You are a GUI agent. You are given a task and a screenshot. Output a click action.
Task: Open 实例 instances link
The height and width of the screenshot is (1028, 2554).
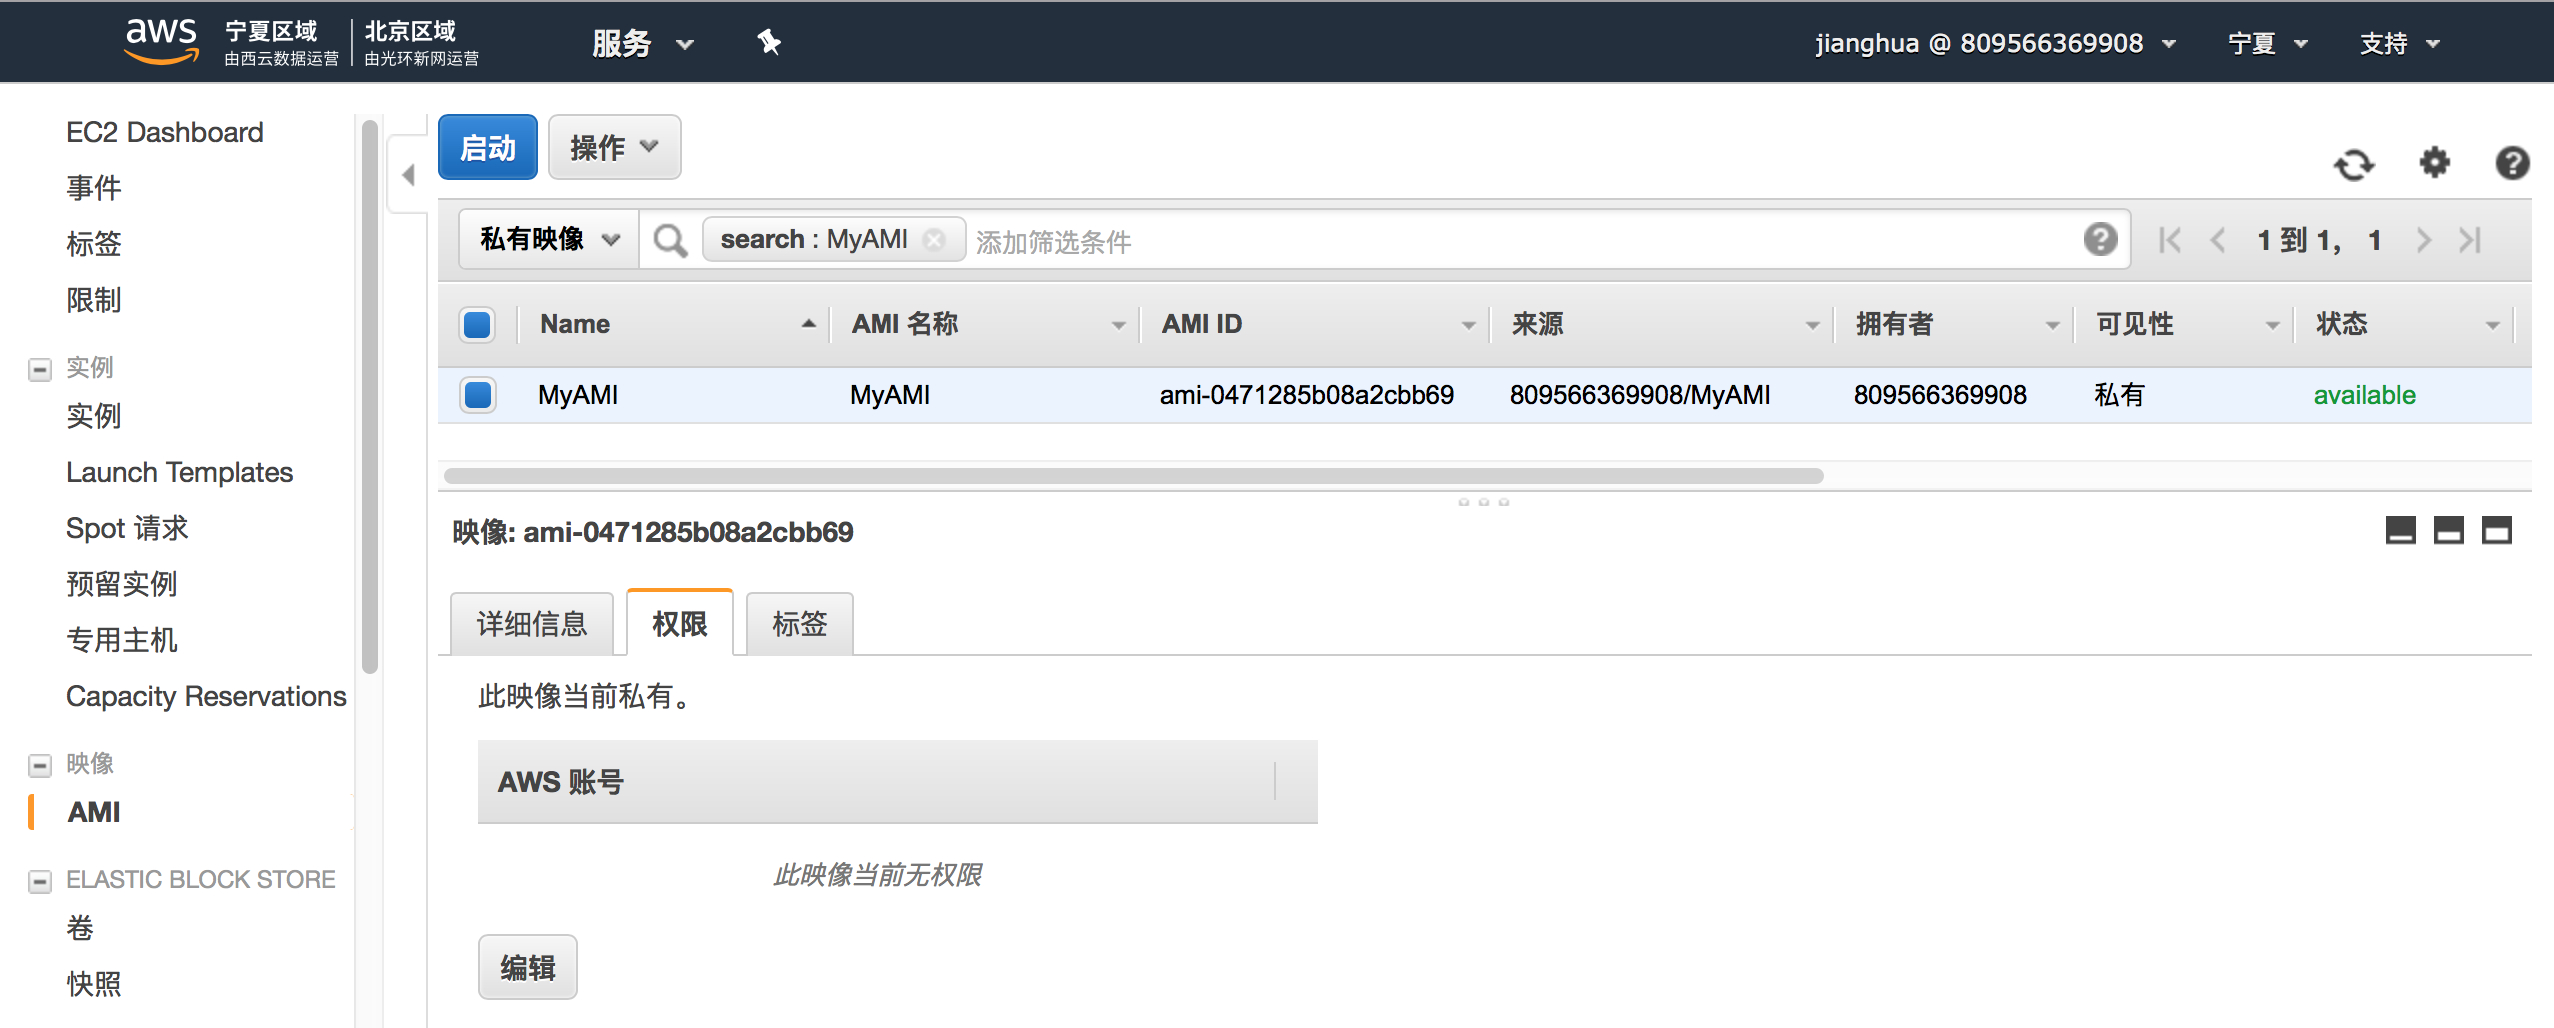click(94, 416)
